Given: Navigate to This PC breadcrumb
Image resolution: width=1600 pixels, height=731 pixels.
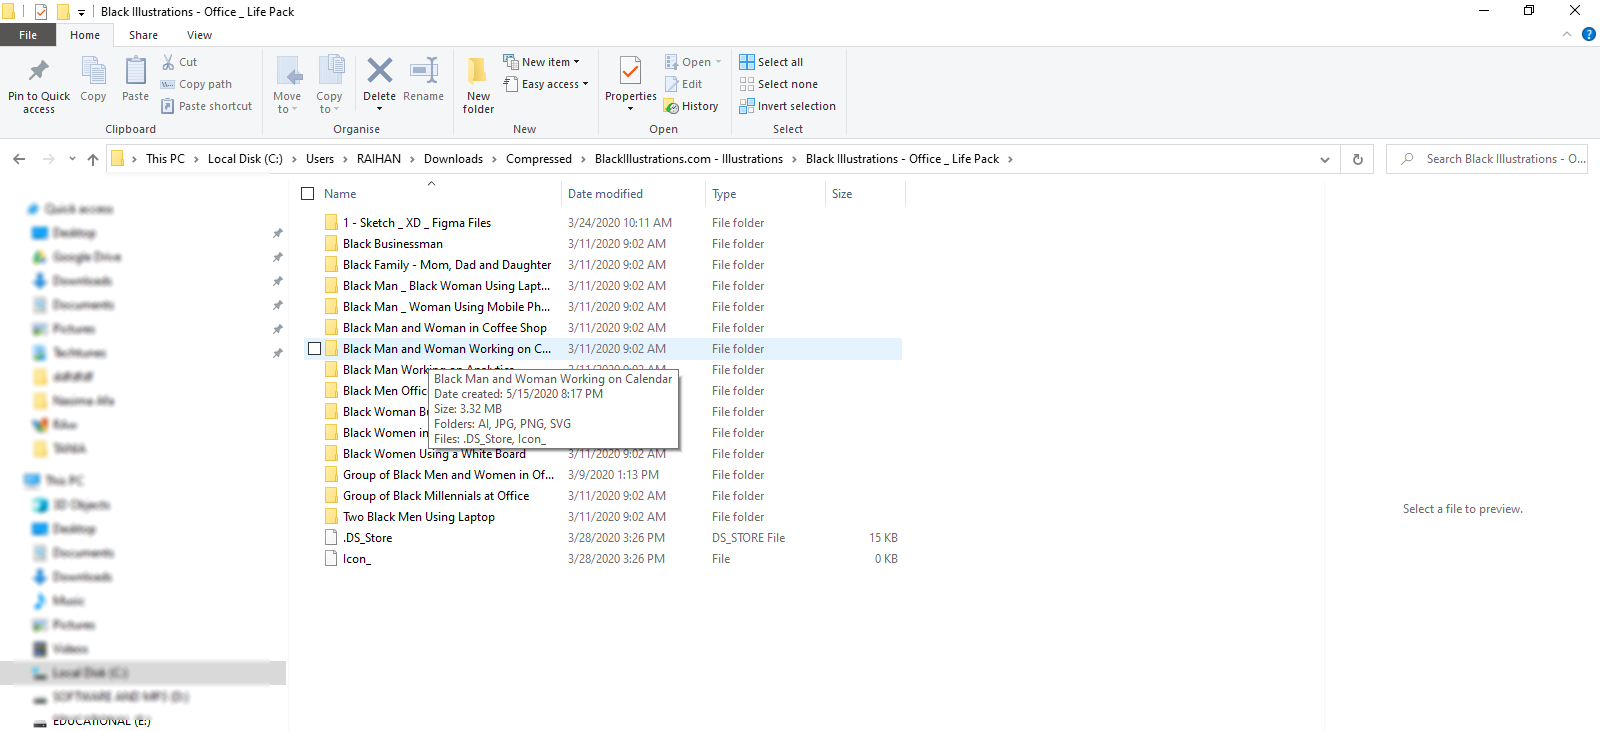Looking at the screenshot, I should 165,159.
